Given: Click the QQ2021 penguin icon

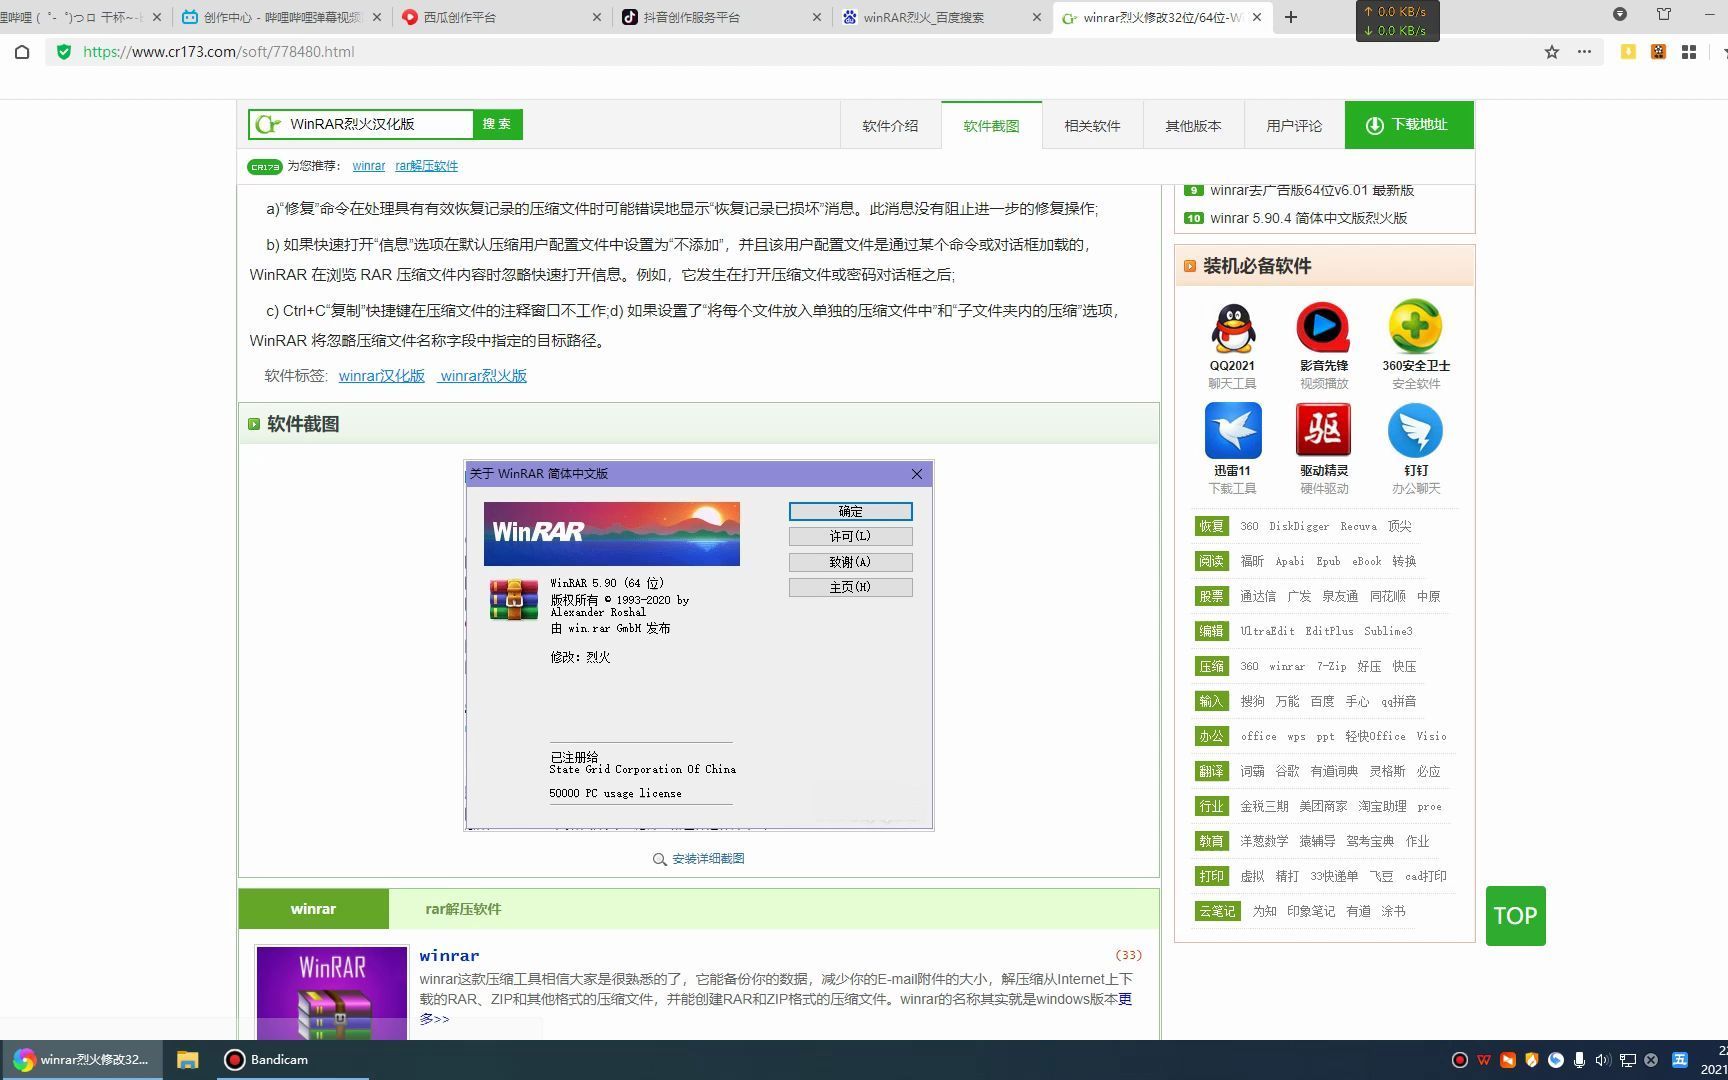Looking at the screenshot, I should pyautogui.click(x=1232, y=329).
